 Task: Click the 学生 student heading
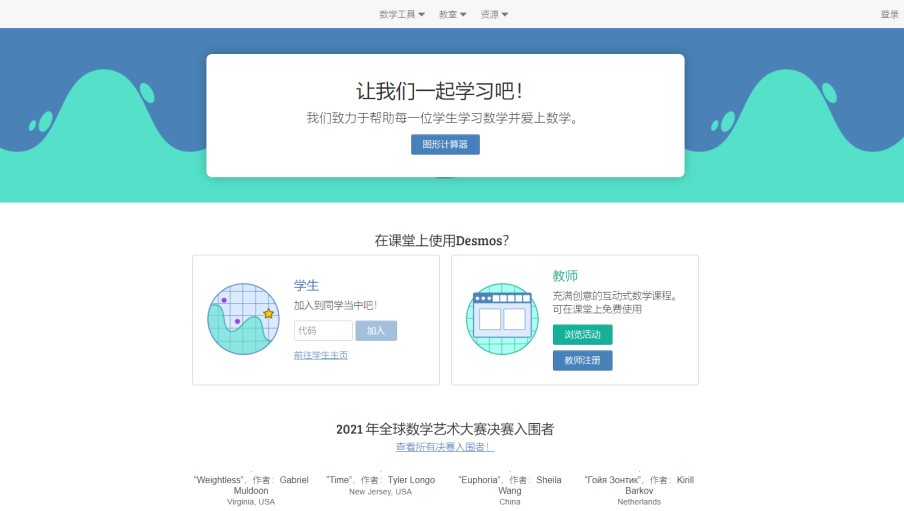pyautogui.click(x=306, y=285)
